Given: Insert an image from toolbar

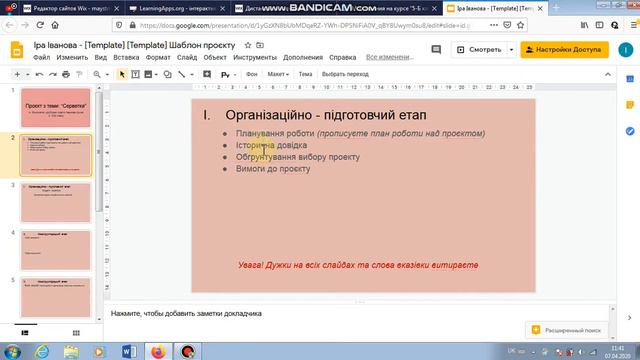Looking at the screenshot, I should [148, 74].
